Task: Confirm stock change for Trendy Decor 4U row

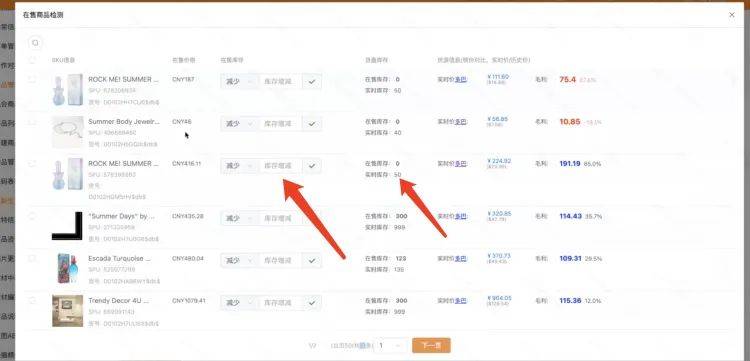Action: click(x=312, y=303)
